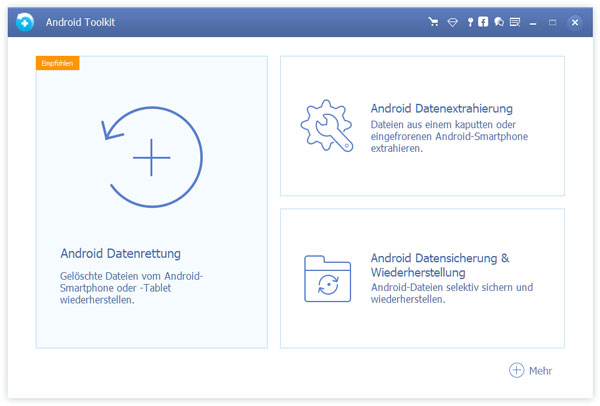Click the chat bubbles feedback icon

click(499, 22)
